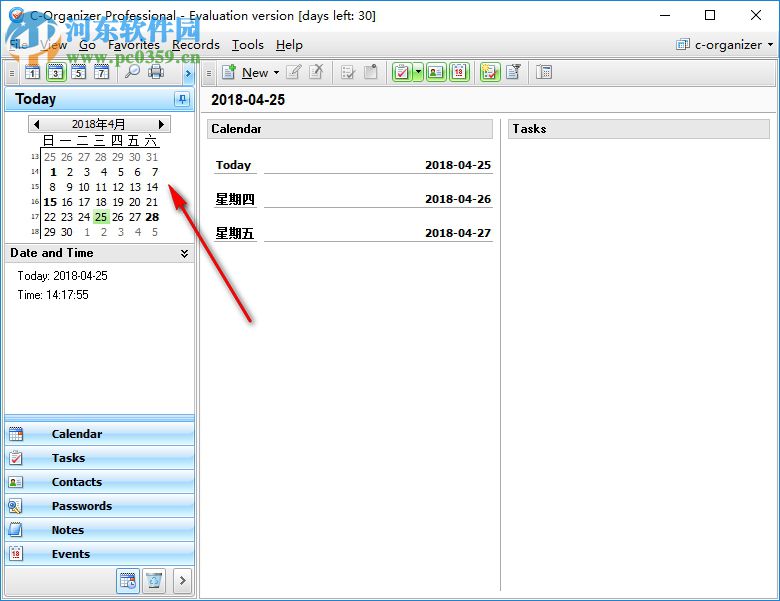Go to previous month in mini calendar
The height and width of the screenshot is (601, 780).
tap(36, 124)
